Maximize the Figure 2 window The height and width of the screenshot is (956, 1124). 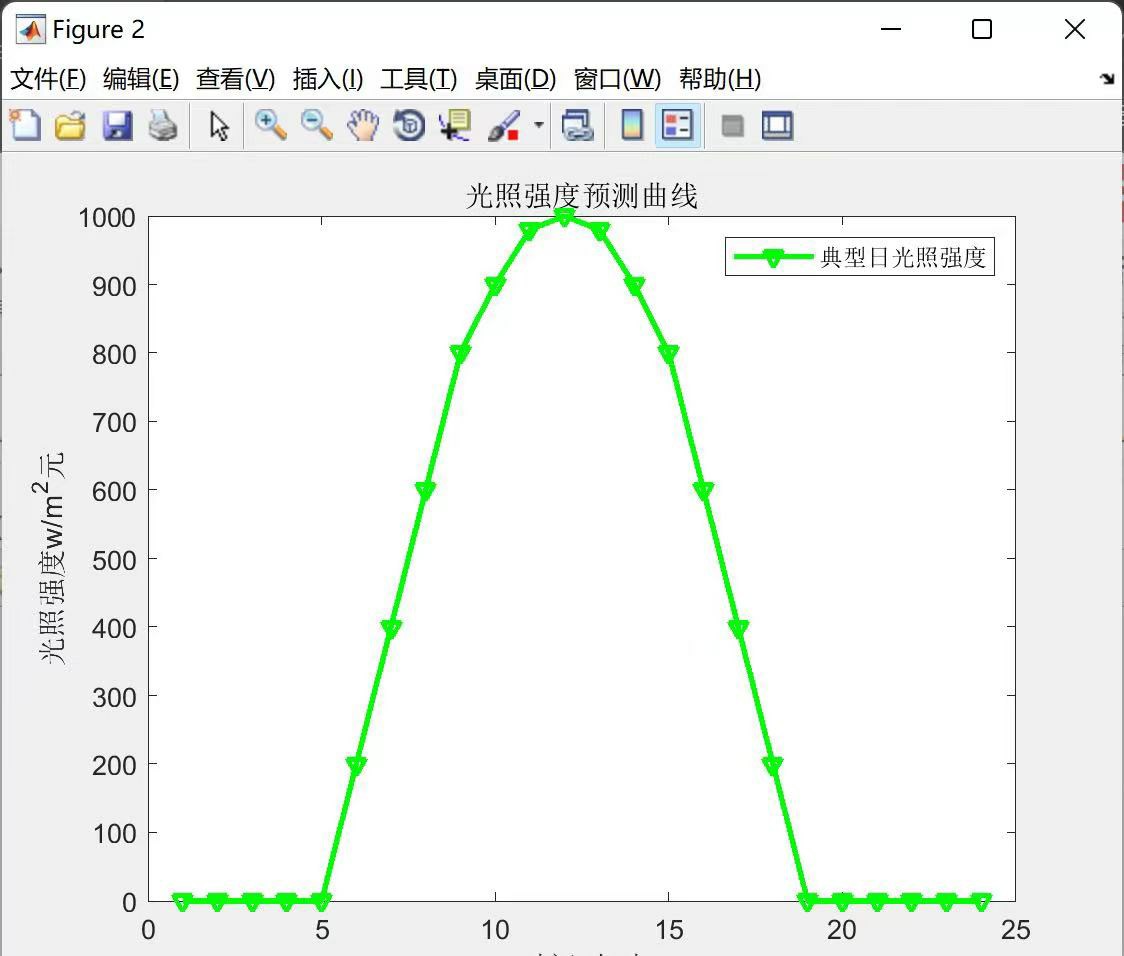(982, 29)
